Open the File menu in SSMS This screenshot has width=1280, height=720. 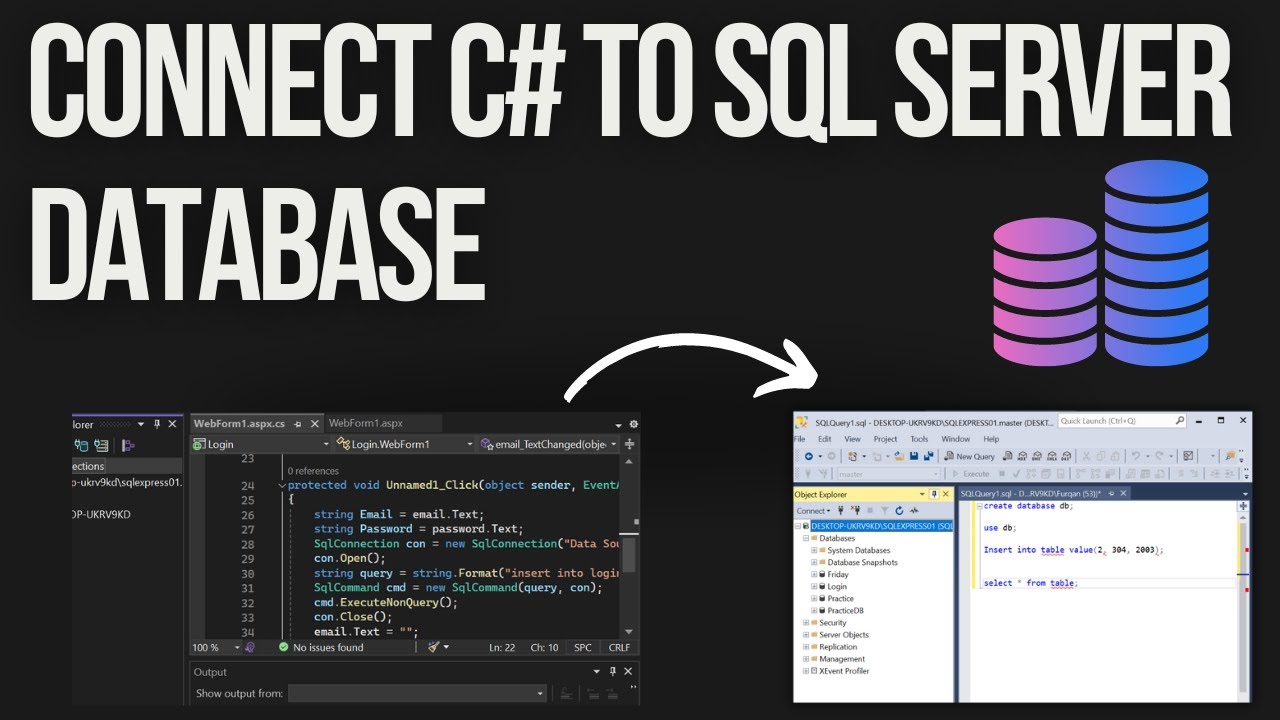799,439
